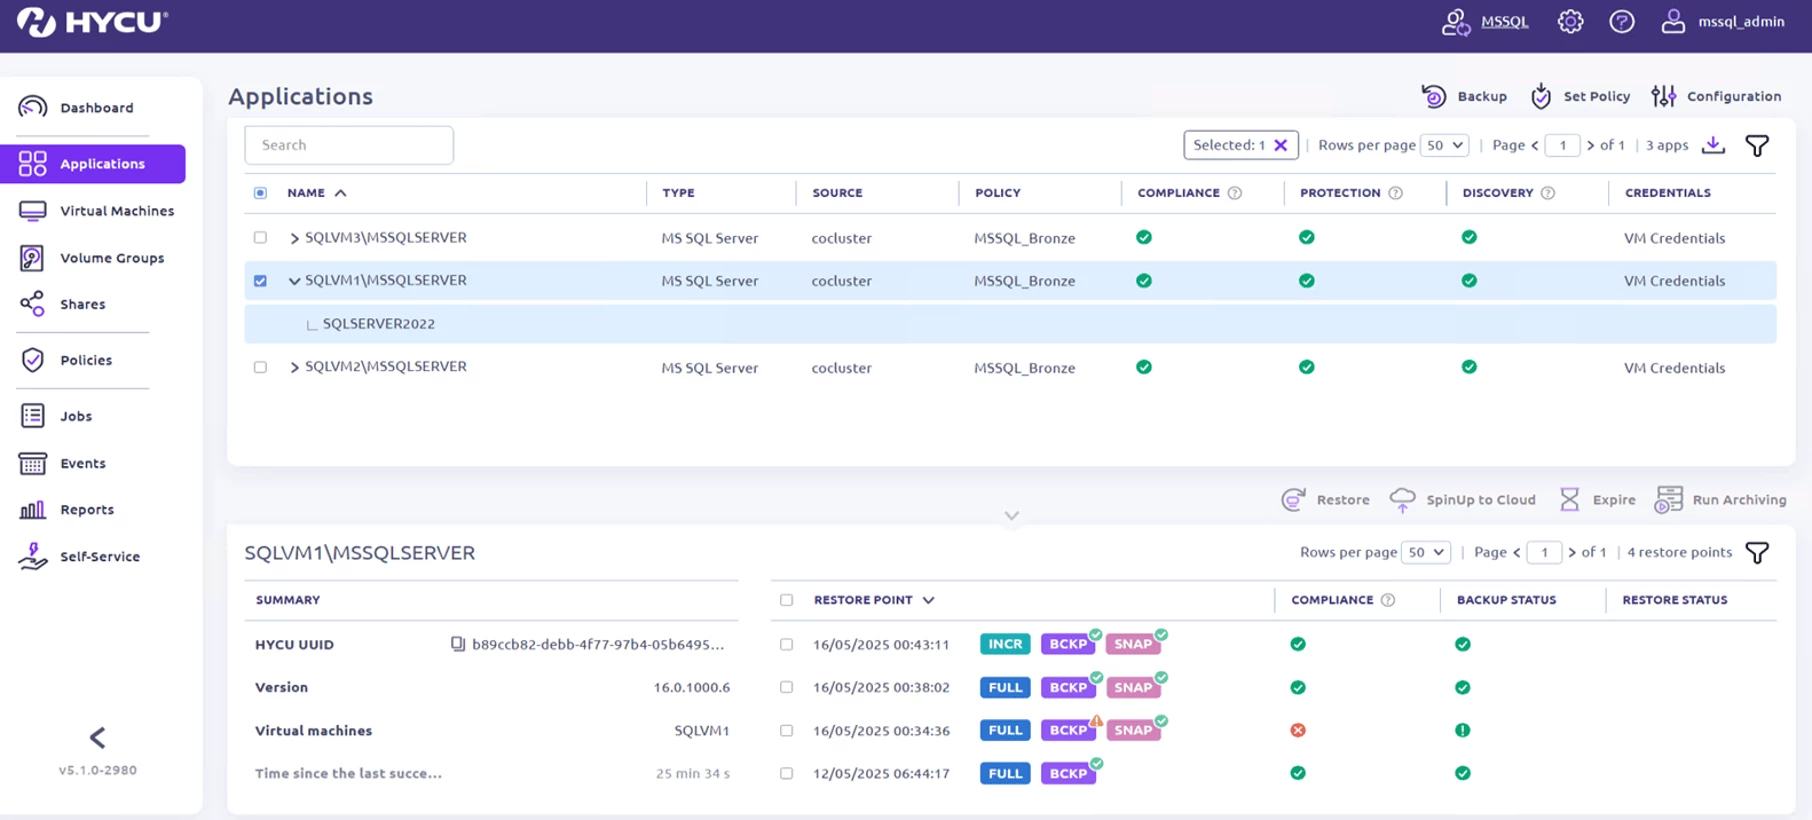Click the Run Archiving icon

click(1669, 500)
